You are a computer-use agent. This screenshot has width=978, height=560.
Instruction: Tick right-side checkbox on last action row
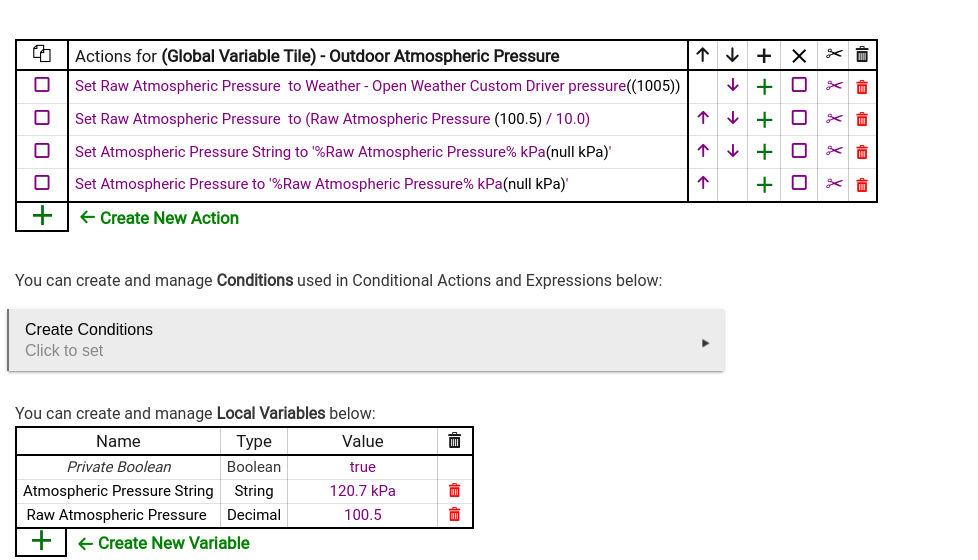click(799, 183)
